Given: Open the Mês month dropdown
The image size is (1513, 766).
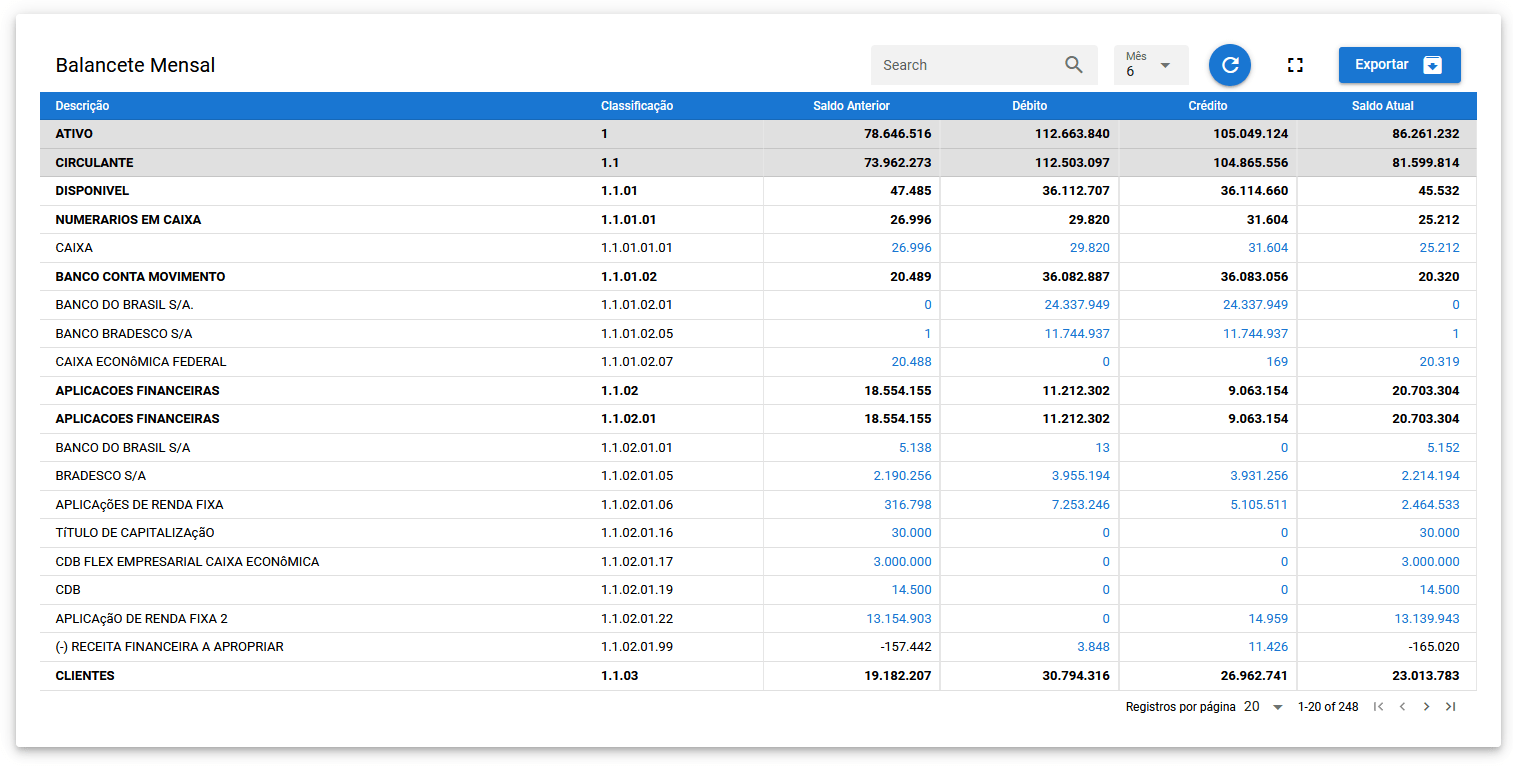Looking at the screenshot, I should point(1150,65).
